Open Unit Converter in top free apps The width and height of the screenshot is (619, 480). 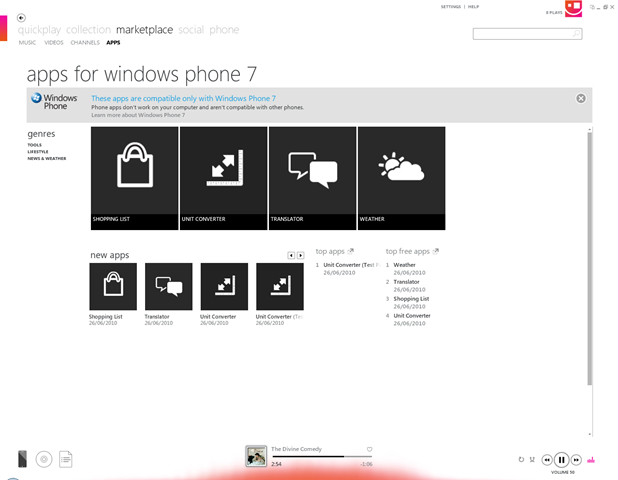click(412, 316)
